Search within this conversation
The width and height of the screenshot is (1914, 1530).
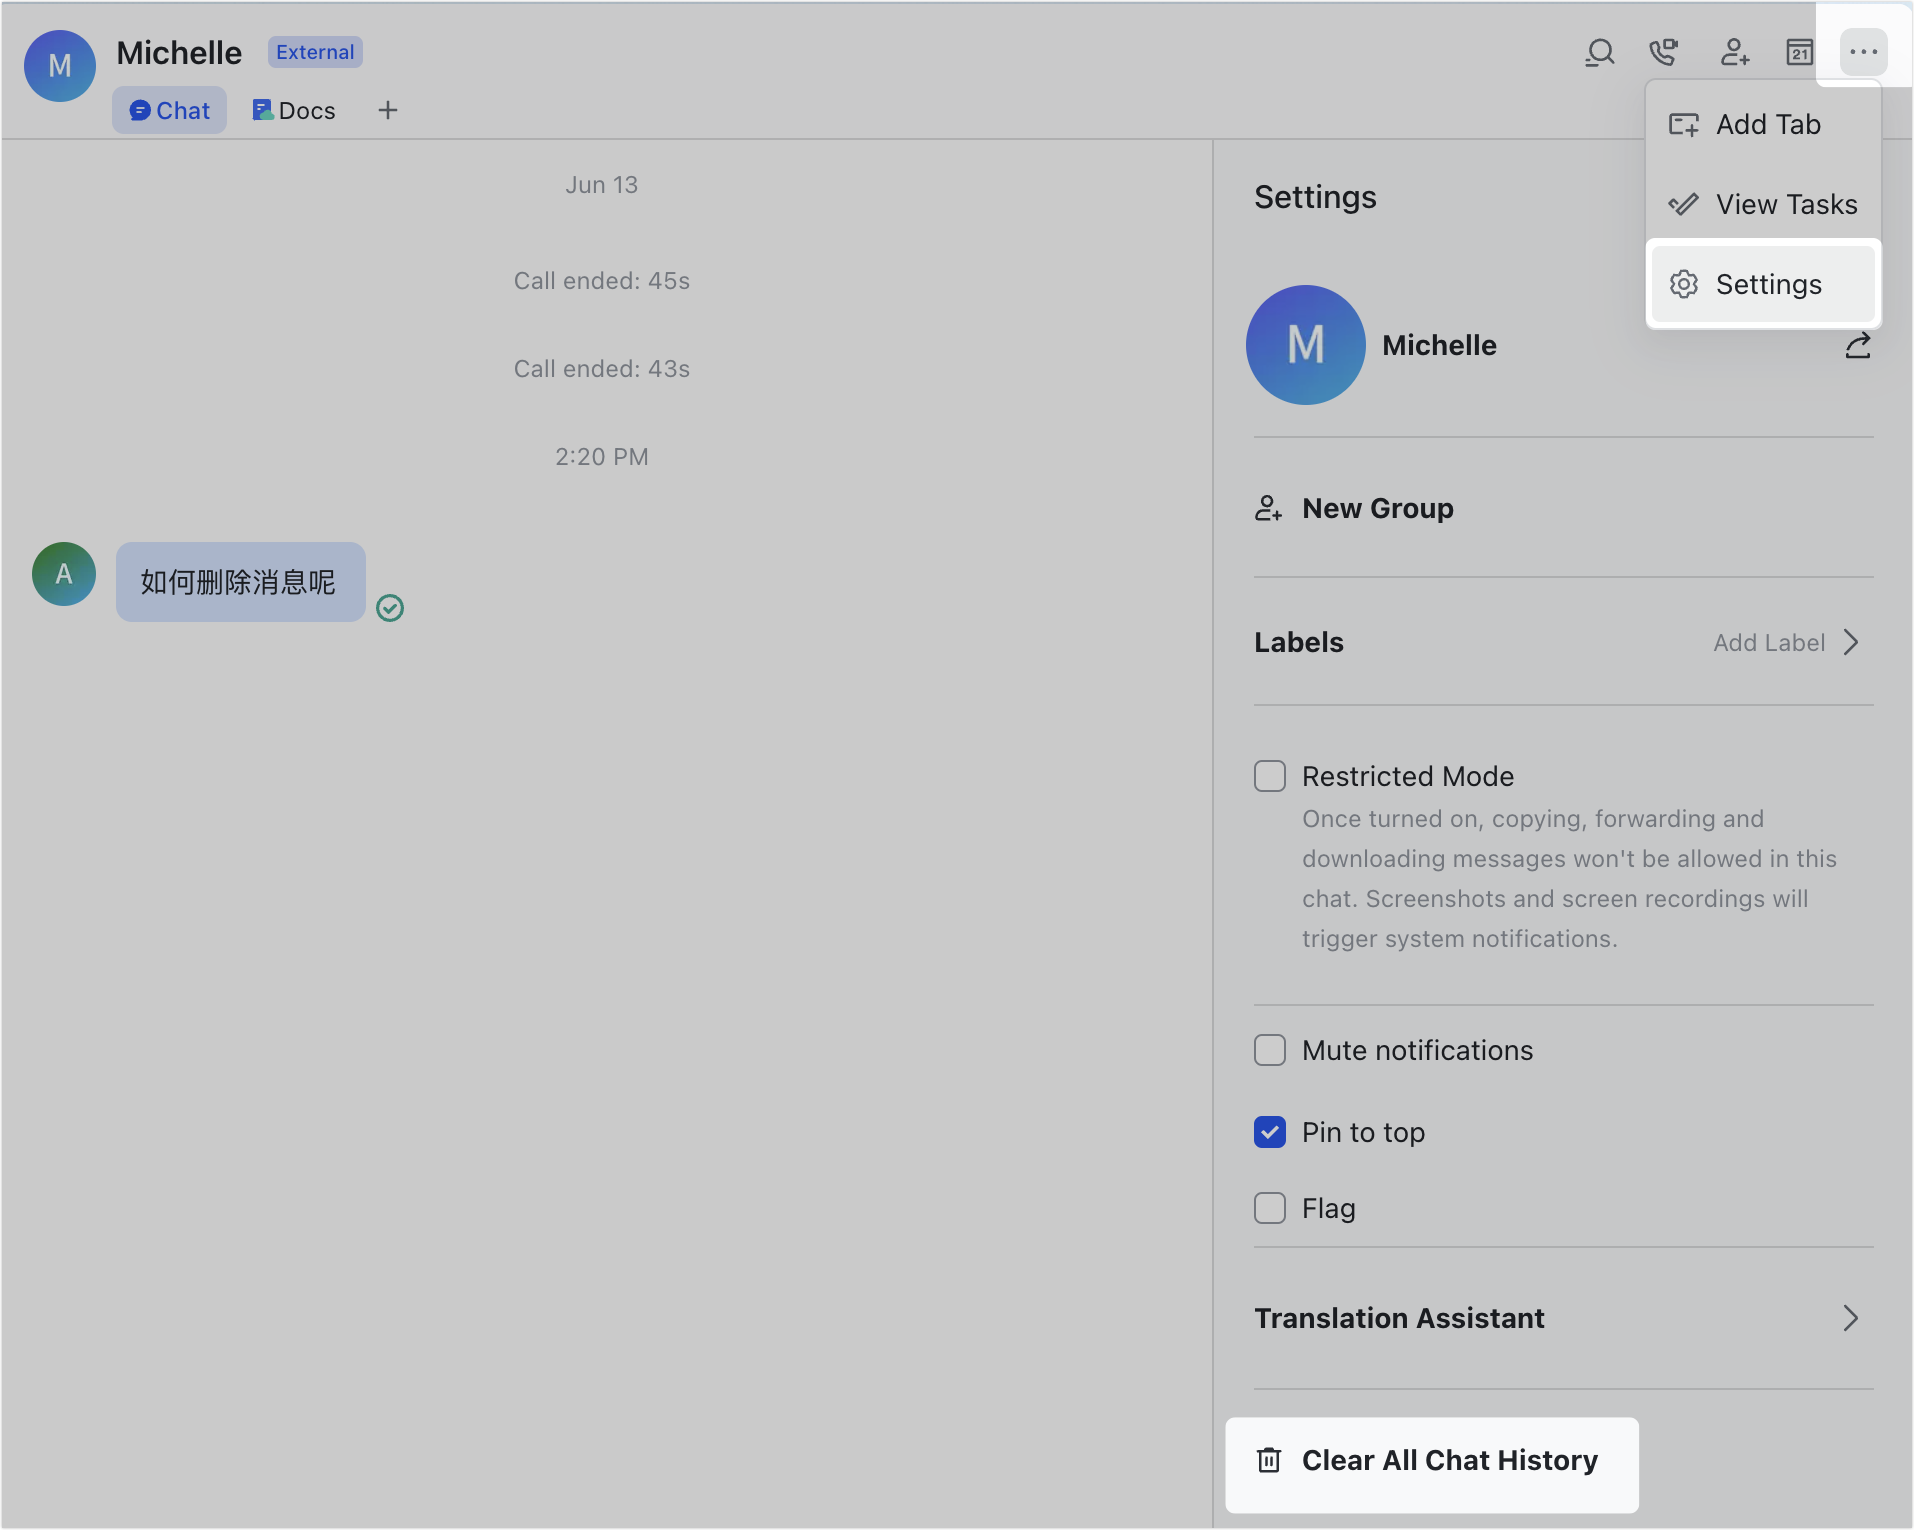point(1599,53)
